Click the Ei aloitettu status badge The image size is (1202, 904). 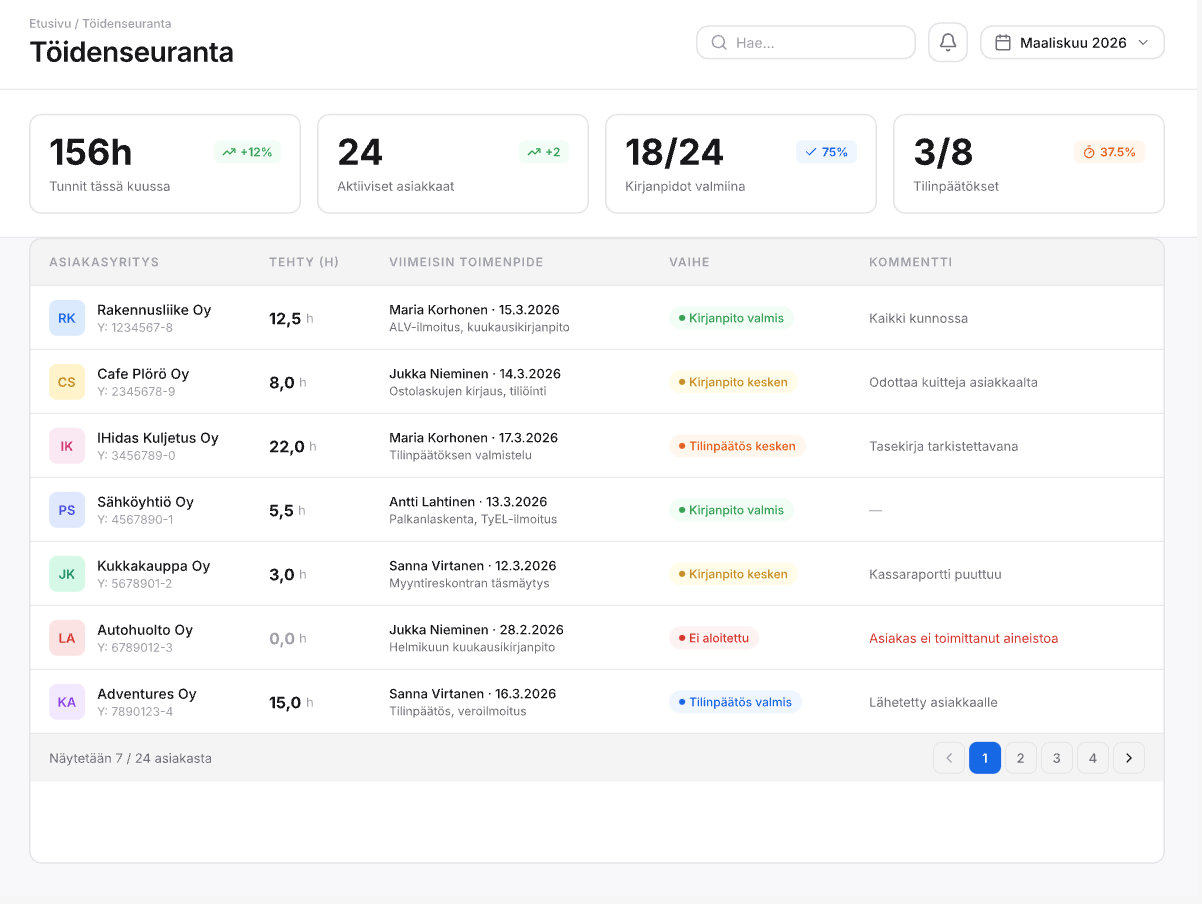click(714, 638)
